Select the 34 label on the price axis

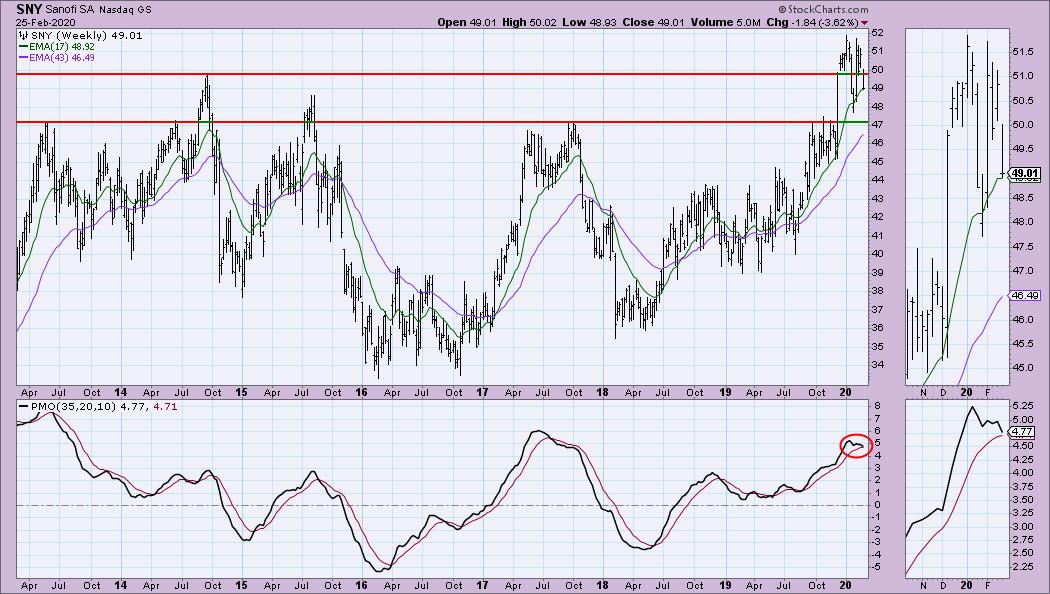[877, 365]
